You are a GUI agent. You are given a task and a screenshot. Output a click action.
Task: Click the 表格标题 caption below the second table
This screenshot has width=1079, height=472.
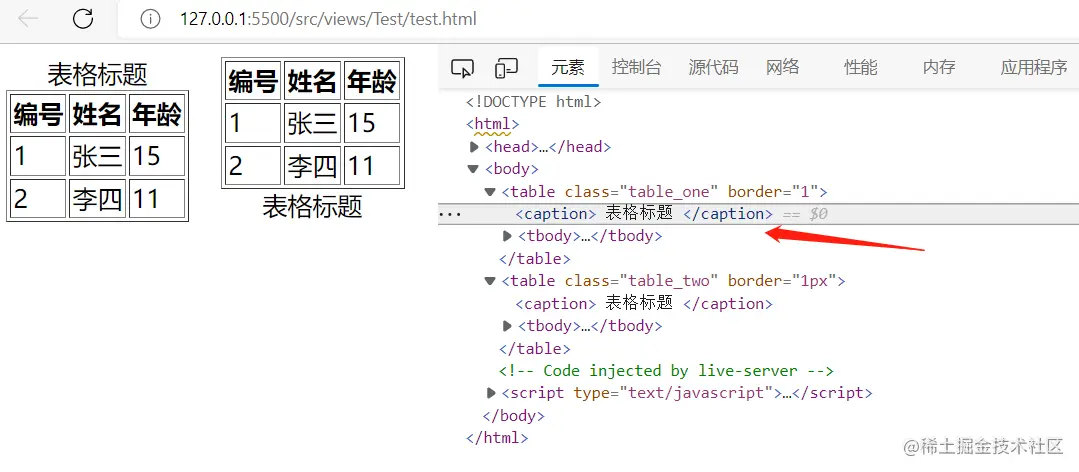312,206
